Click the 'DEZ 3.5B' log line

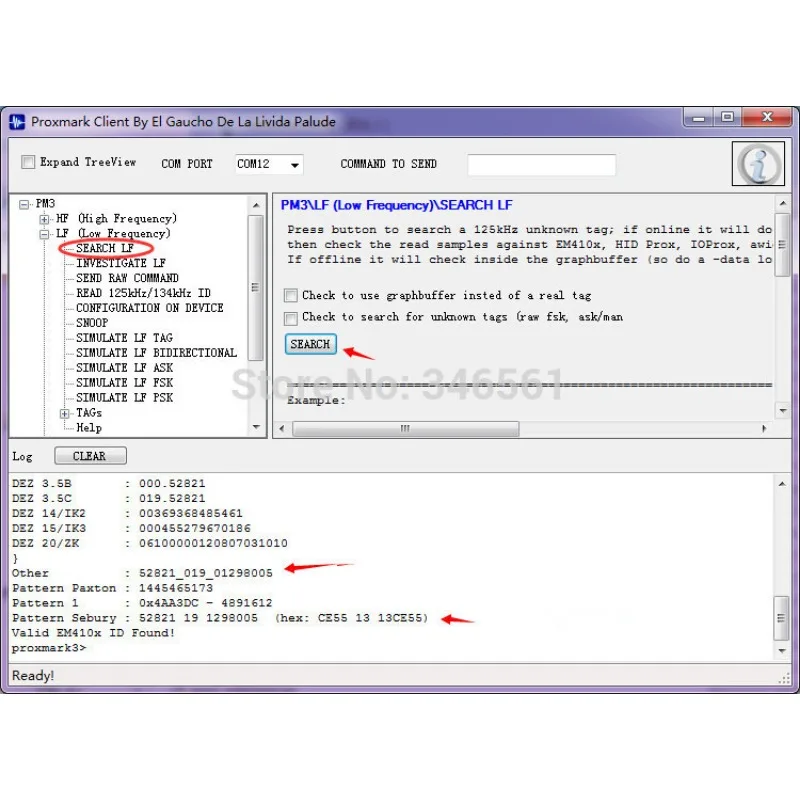(x=109, y=484)
